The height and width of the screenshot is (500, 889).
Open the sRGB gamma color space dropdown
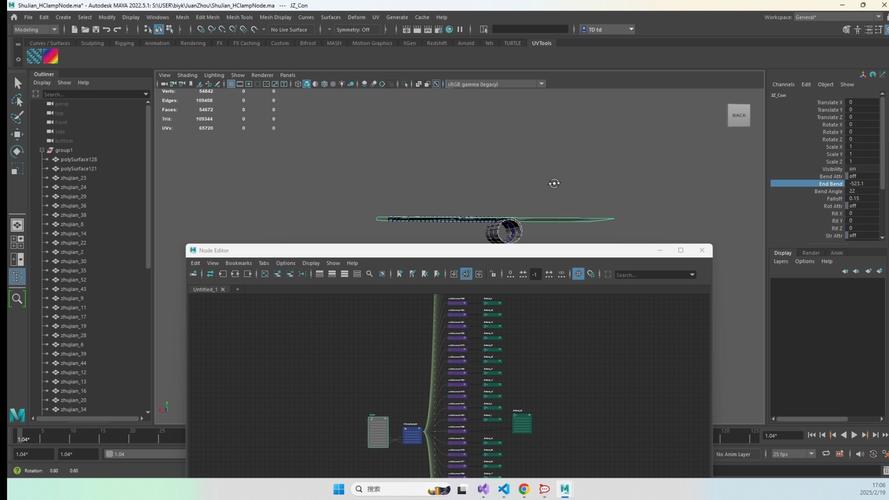[x=496, y=84]
